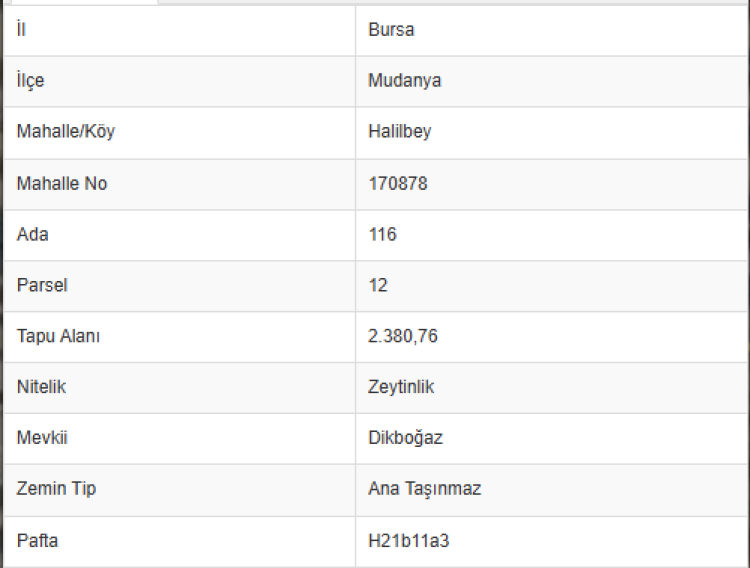750x568 pixels.
Task: Select the İlçe label cell
Action: 31,81
